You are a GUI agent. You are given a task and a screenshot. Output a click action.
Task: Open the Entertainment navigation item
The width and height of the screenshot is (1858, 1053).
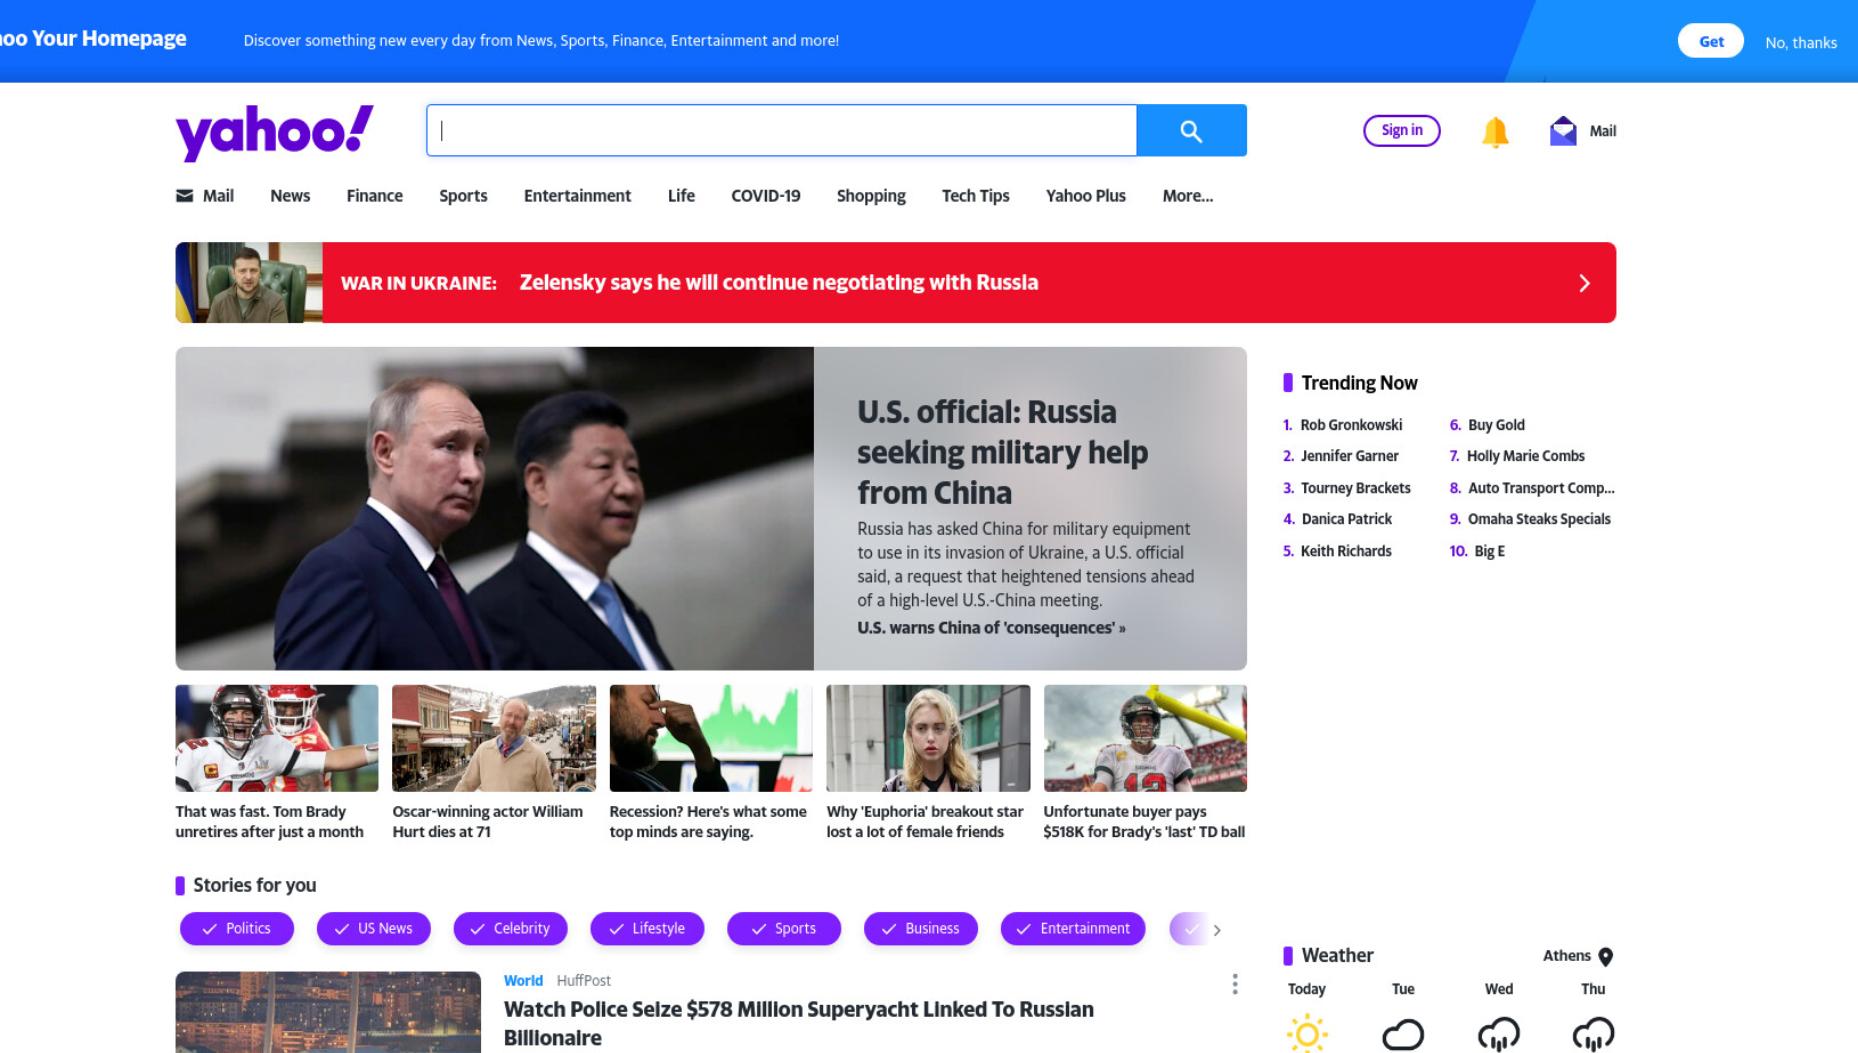[577, 196]
